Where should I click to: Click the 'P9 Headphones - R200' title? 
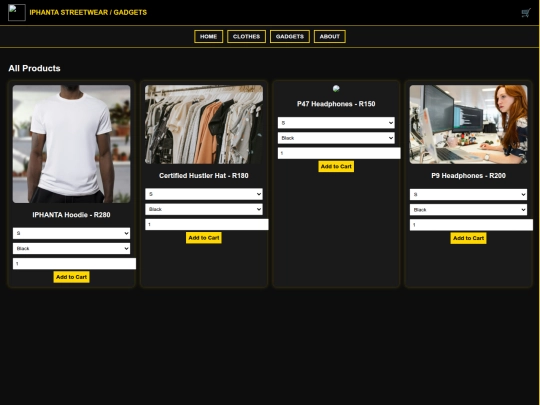click(x=468, y=176)
